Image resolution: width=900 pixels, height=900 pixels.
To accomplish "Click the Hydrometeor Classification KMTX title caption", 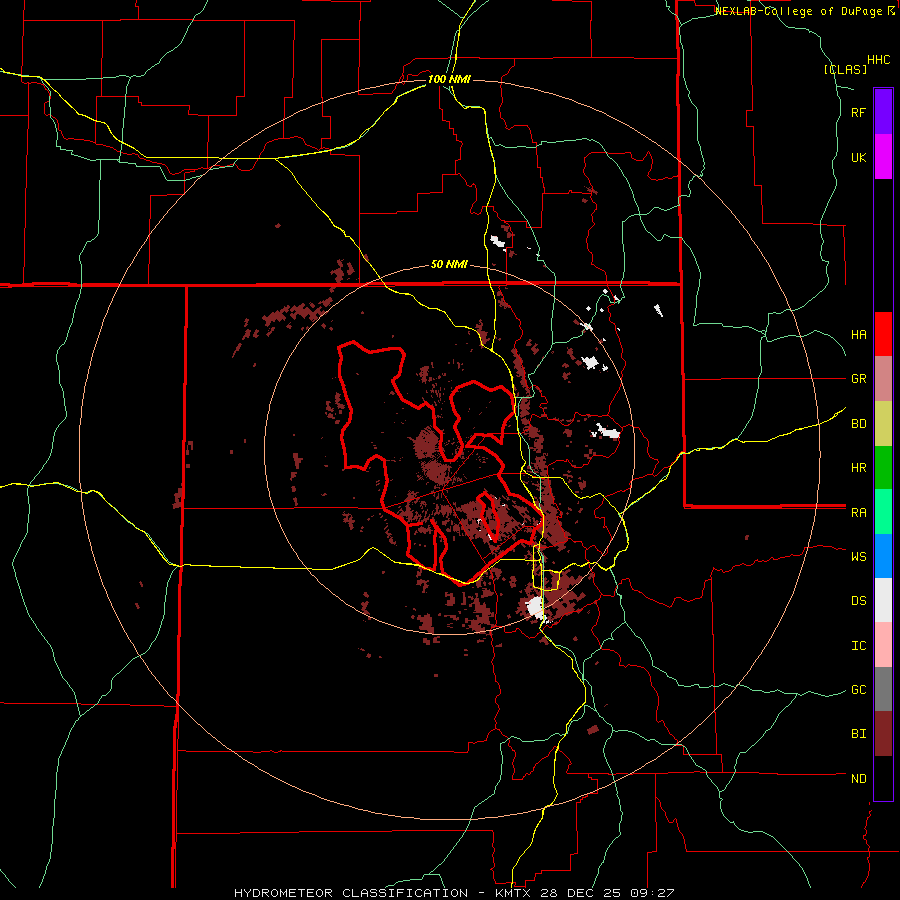I will [x=454, y=893].
